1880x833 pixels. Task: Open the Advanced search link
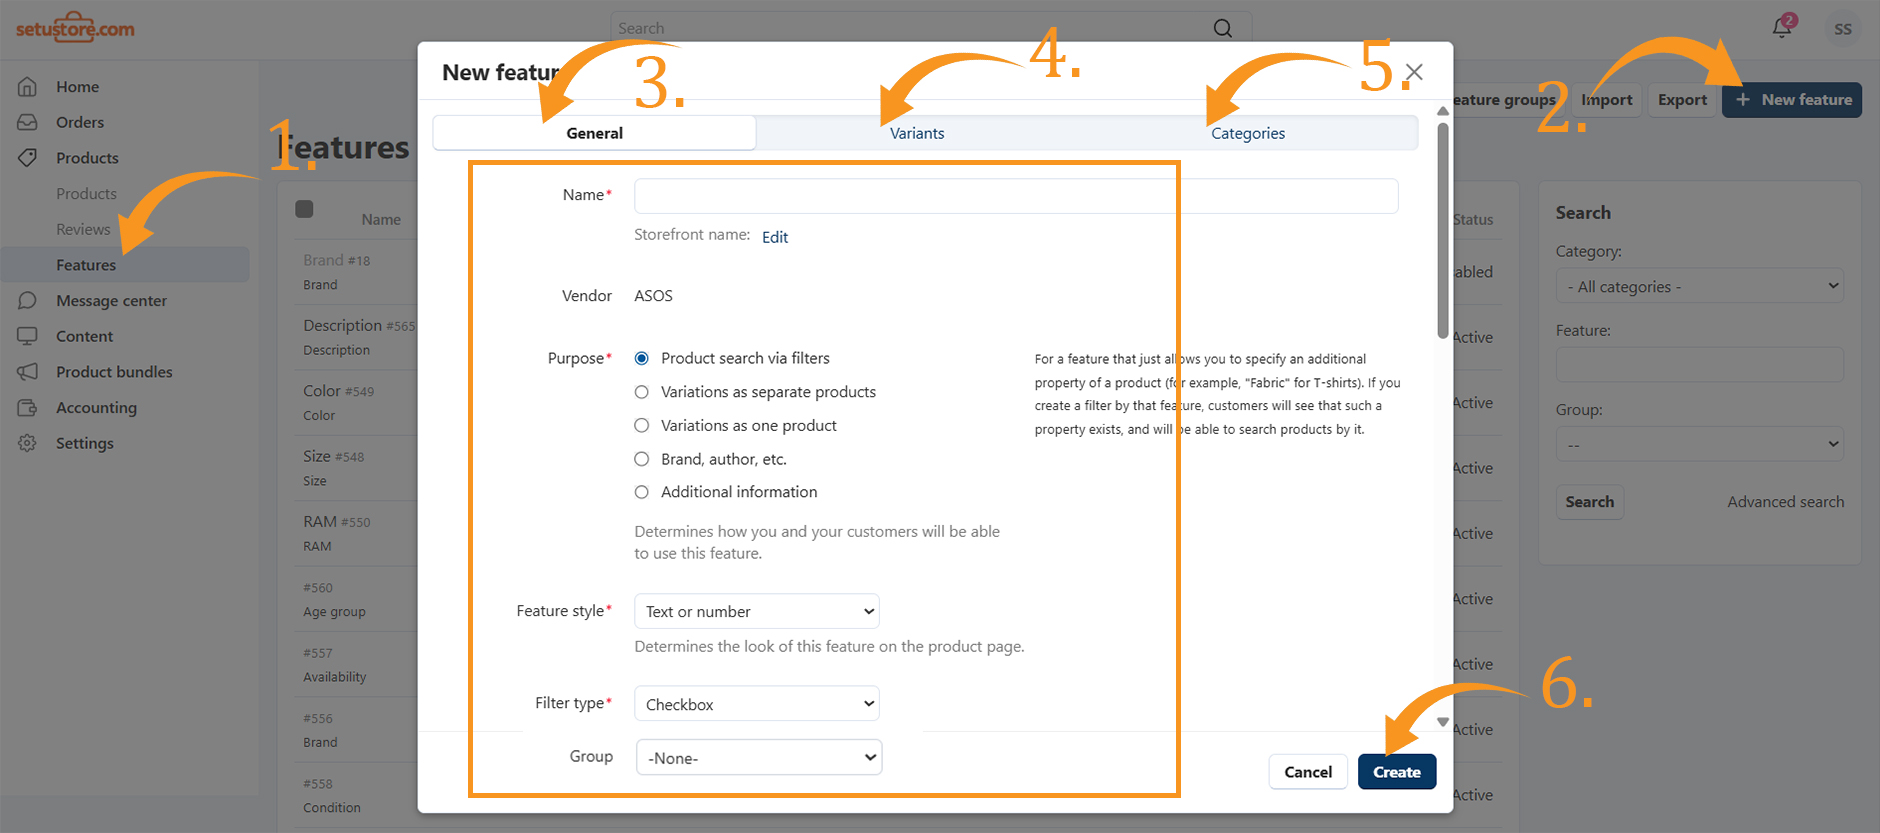[x=1786, y=502]
